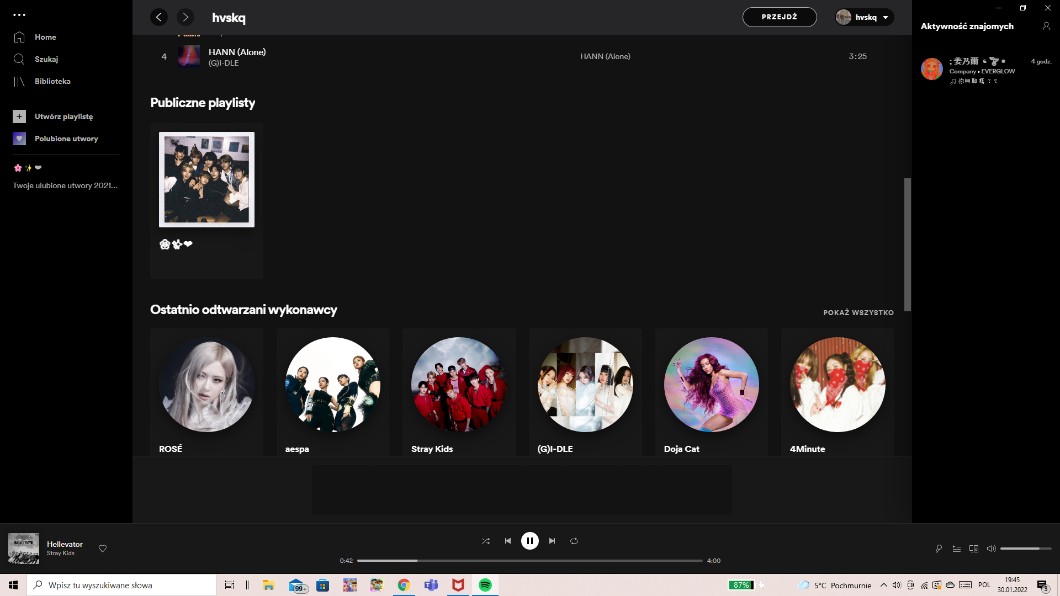Open Biblioteka in the sidebar
The width and height of the screenshot is (1060, 596).
pos(52,81)
